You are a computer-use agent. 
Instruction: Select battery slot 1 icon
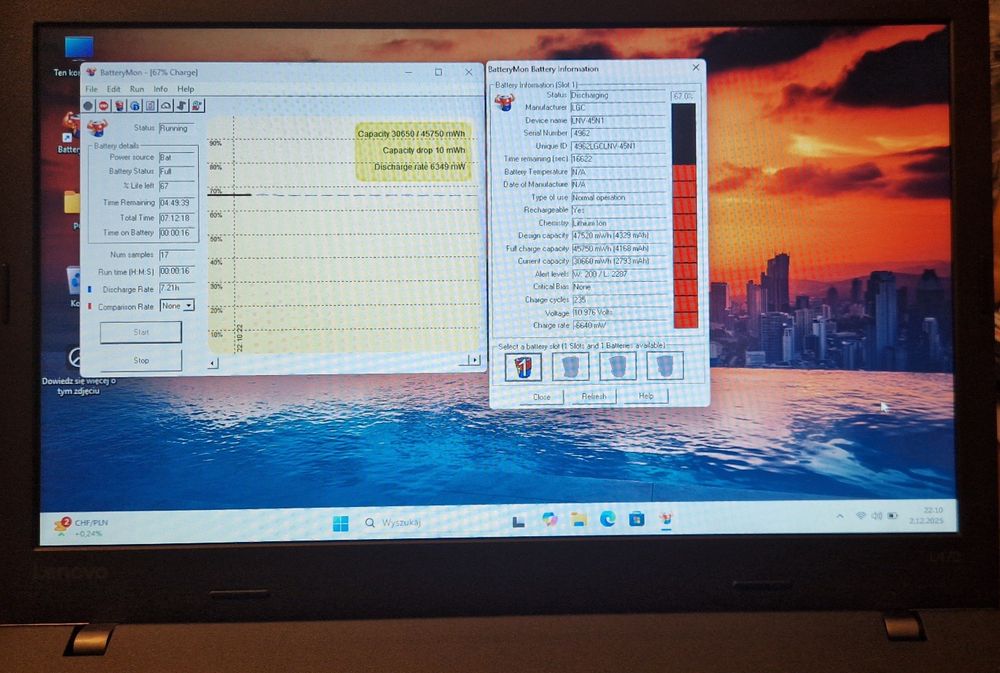point(523,367)
